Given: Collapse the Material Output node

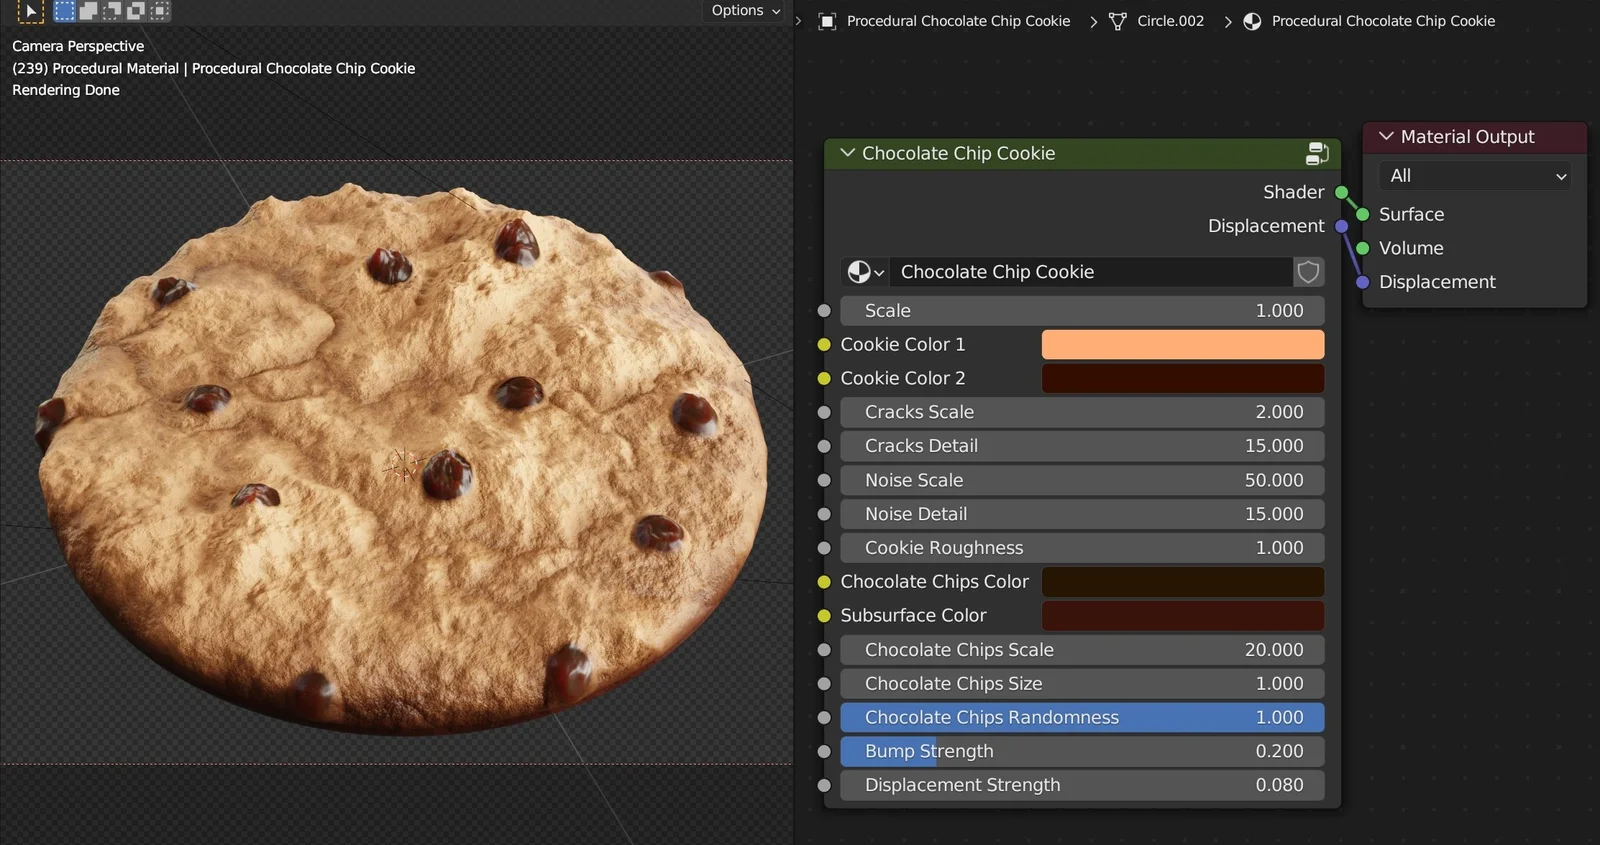Looking at the screenshot, I should point(1386,137).
